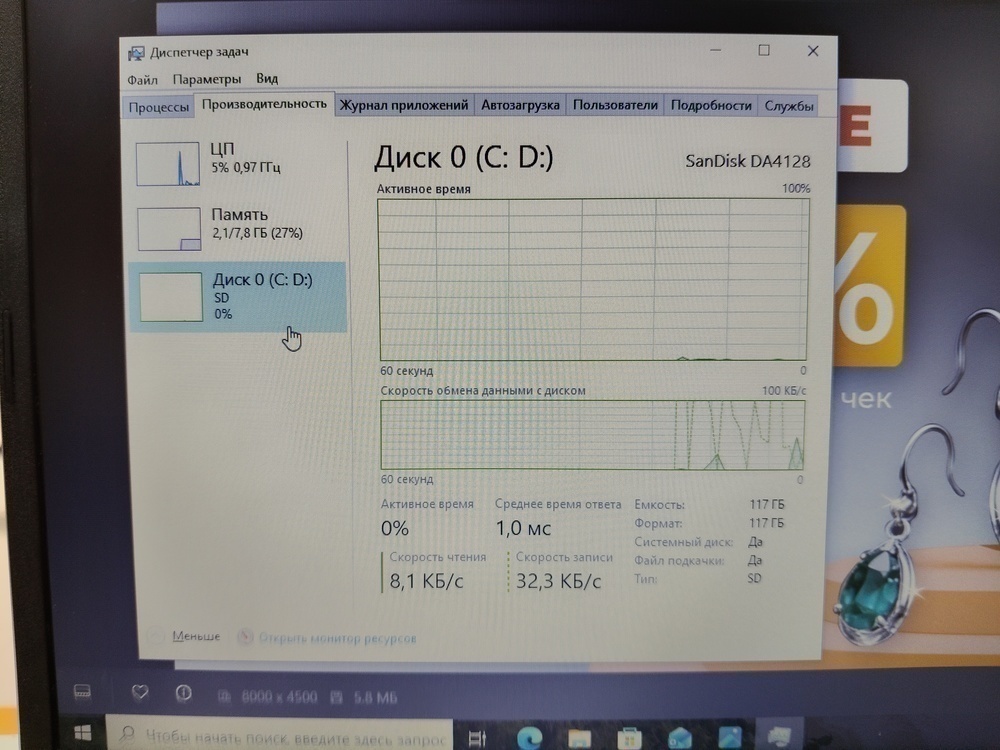Go to the Службы tab
1000x750 pixels.
click(789, 106)
